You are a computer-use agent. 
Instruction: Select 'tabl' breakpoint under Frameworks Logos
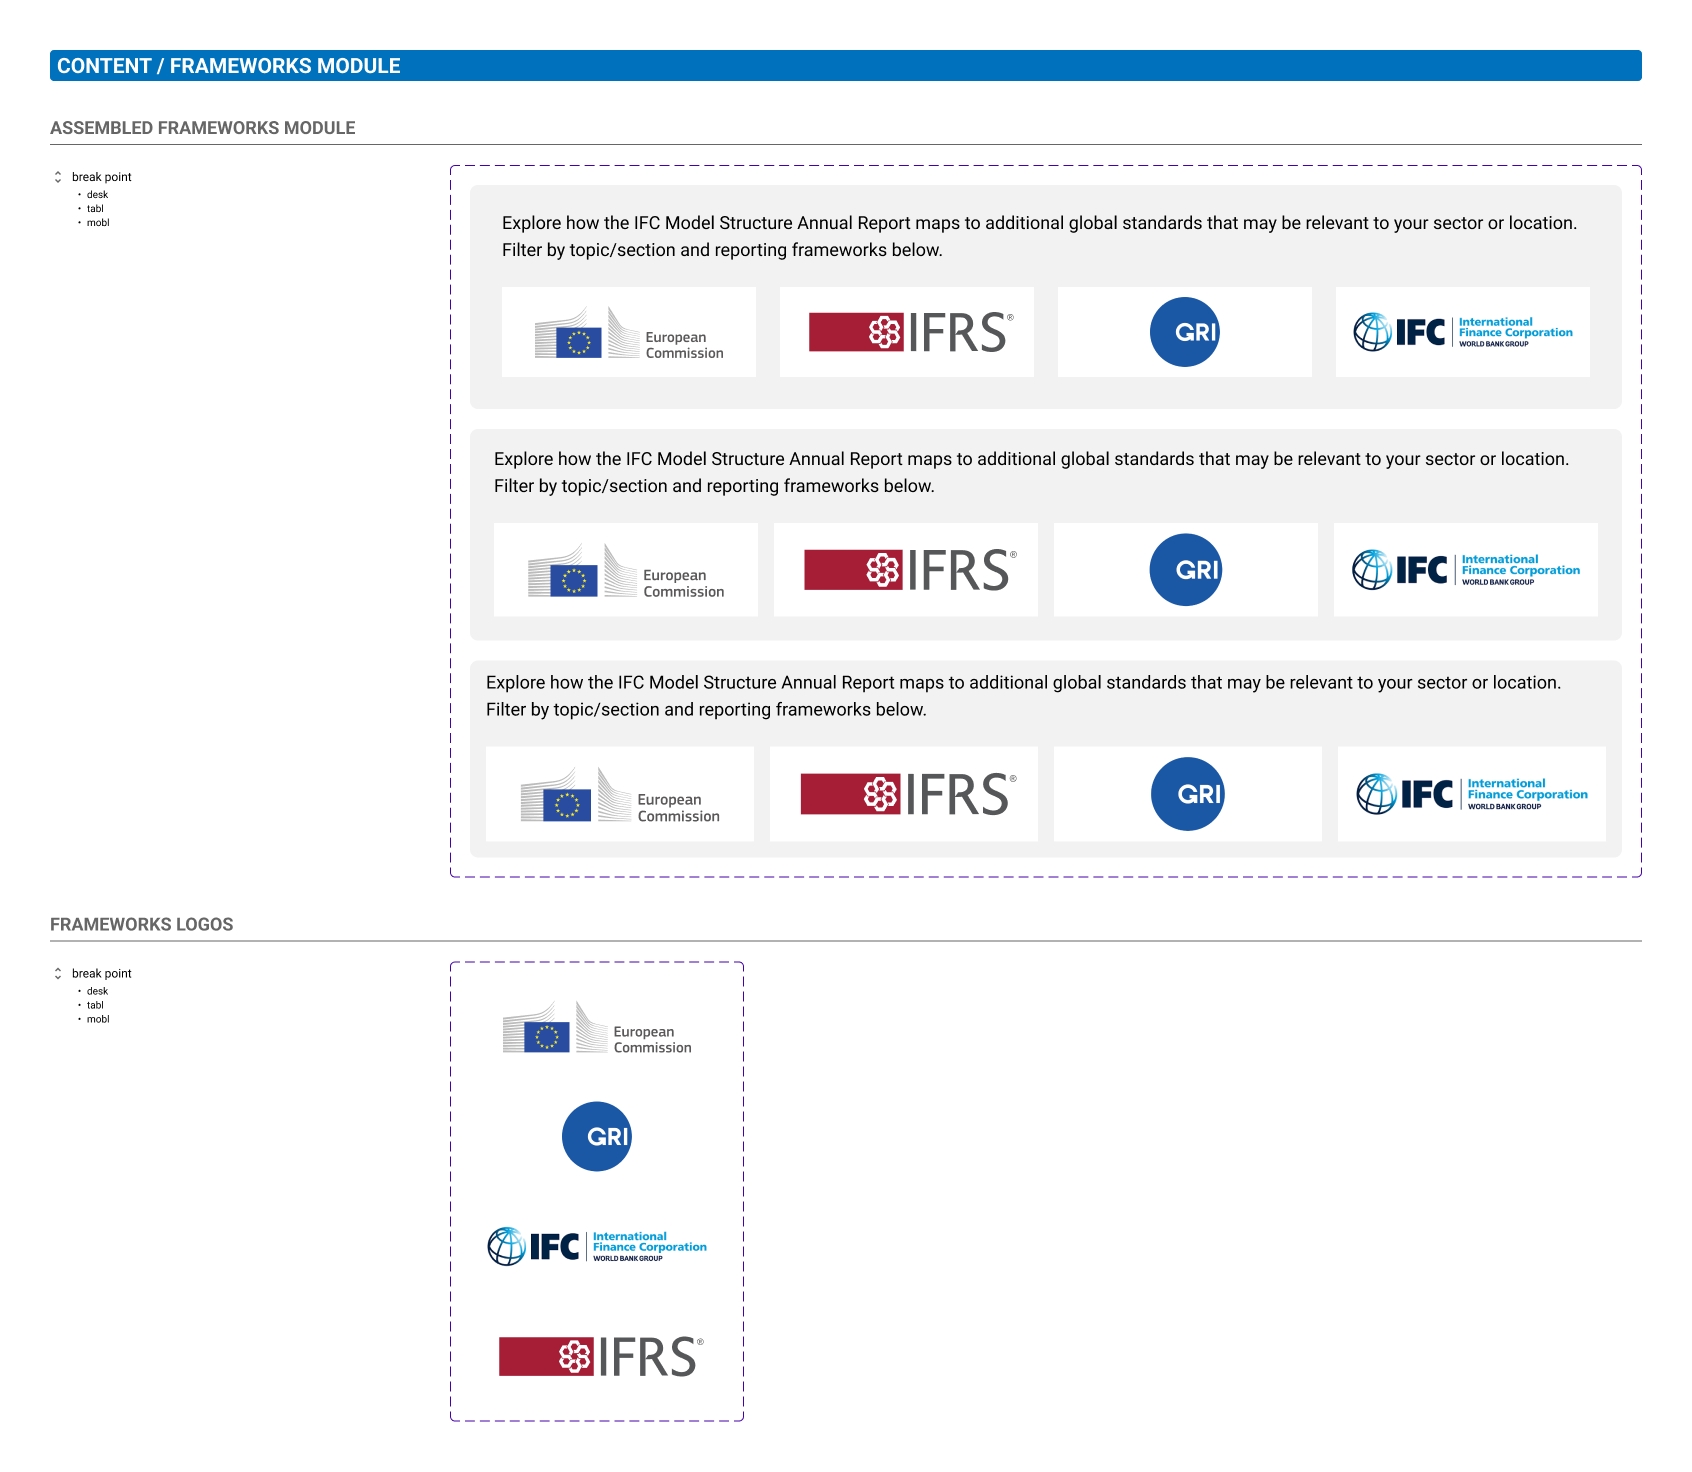95,1006
